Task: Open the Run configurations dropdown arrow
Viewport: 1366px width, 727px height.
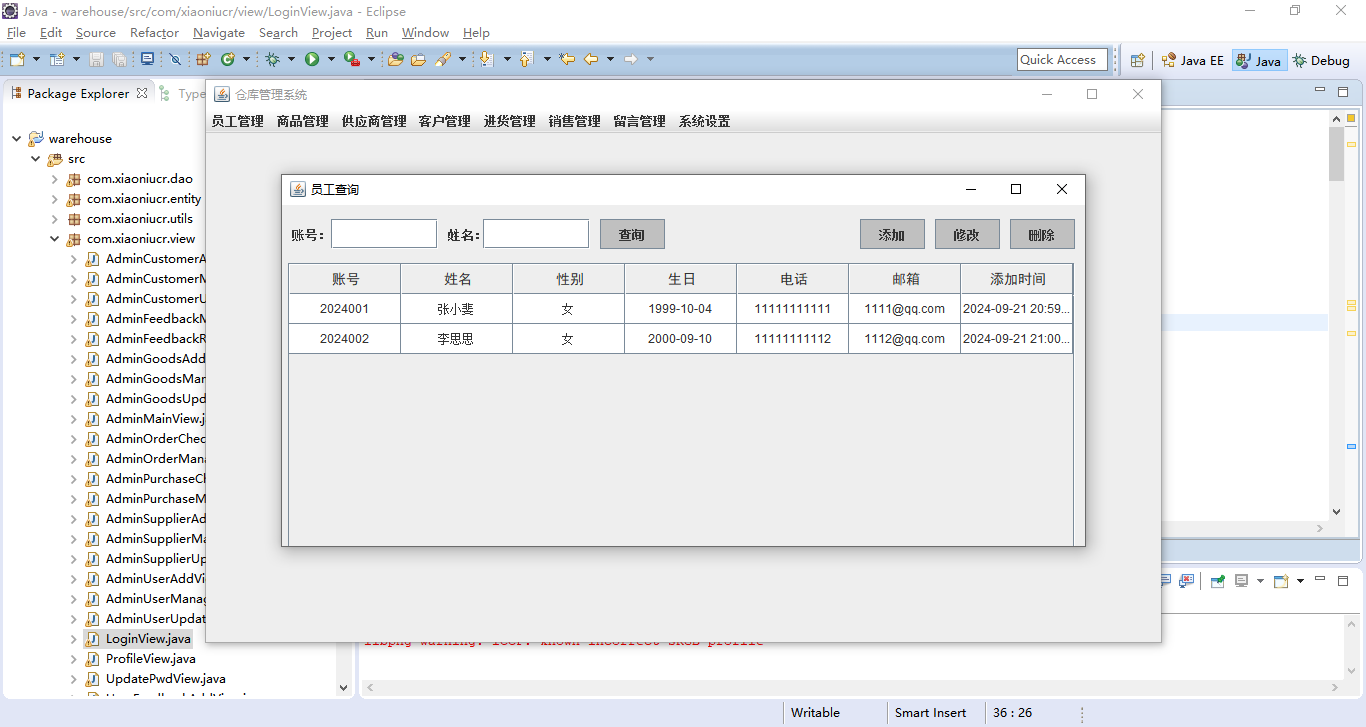Action: point(331,60)
